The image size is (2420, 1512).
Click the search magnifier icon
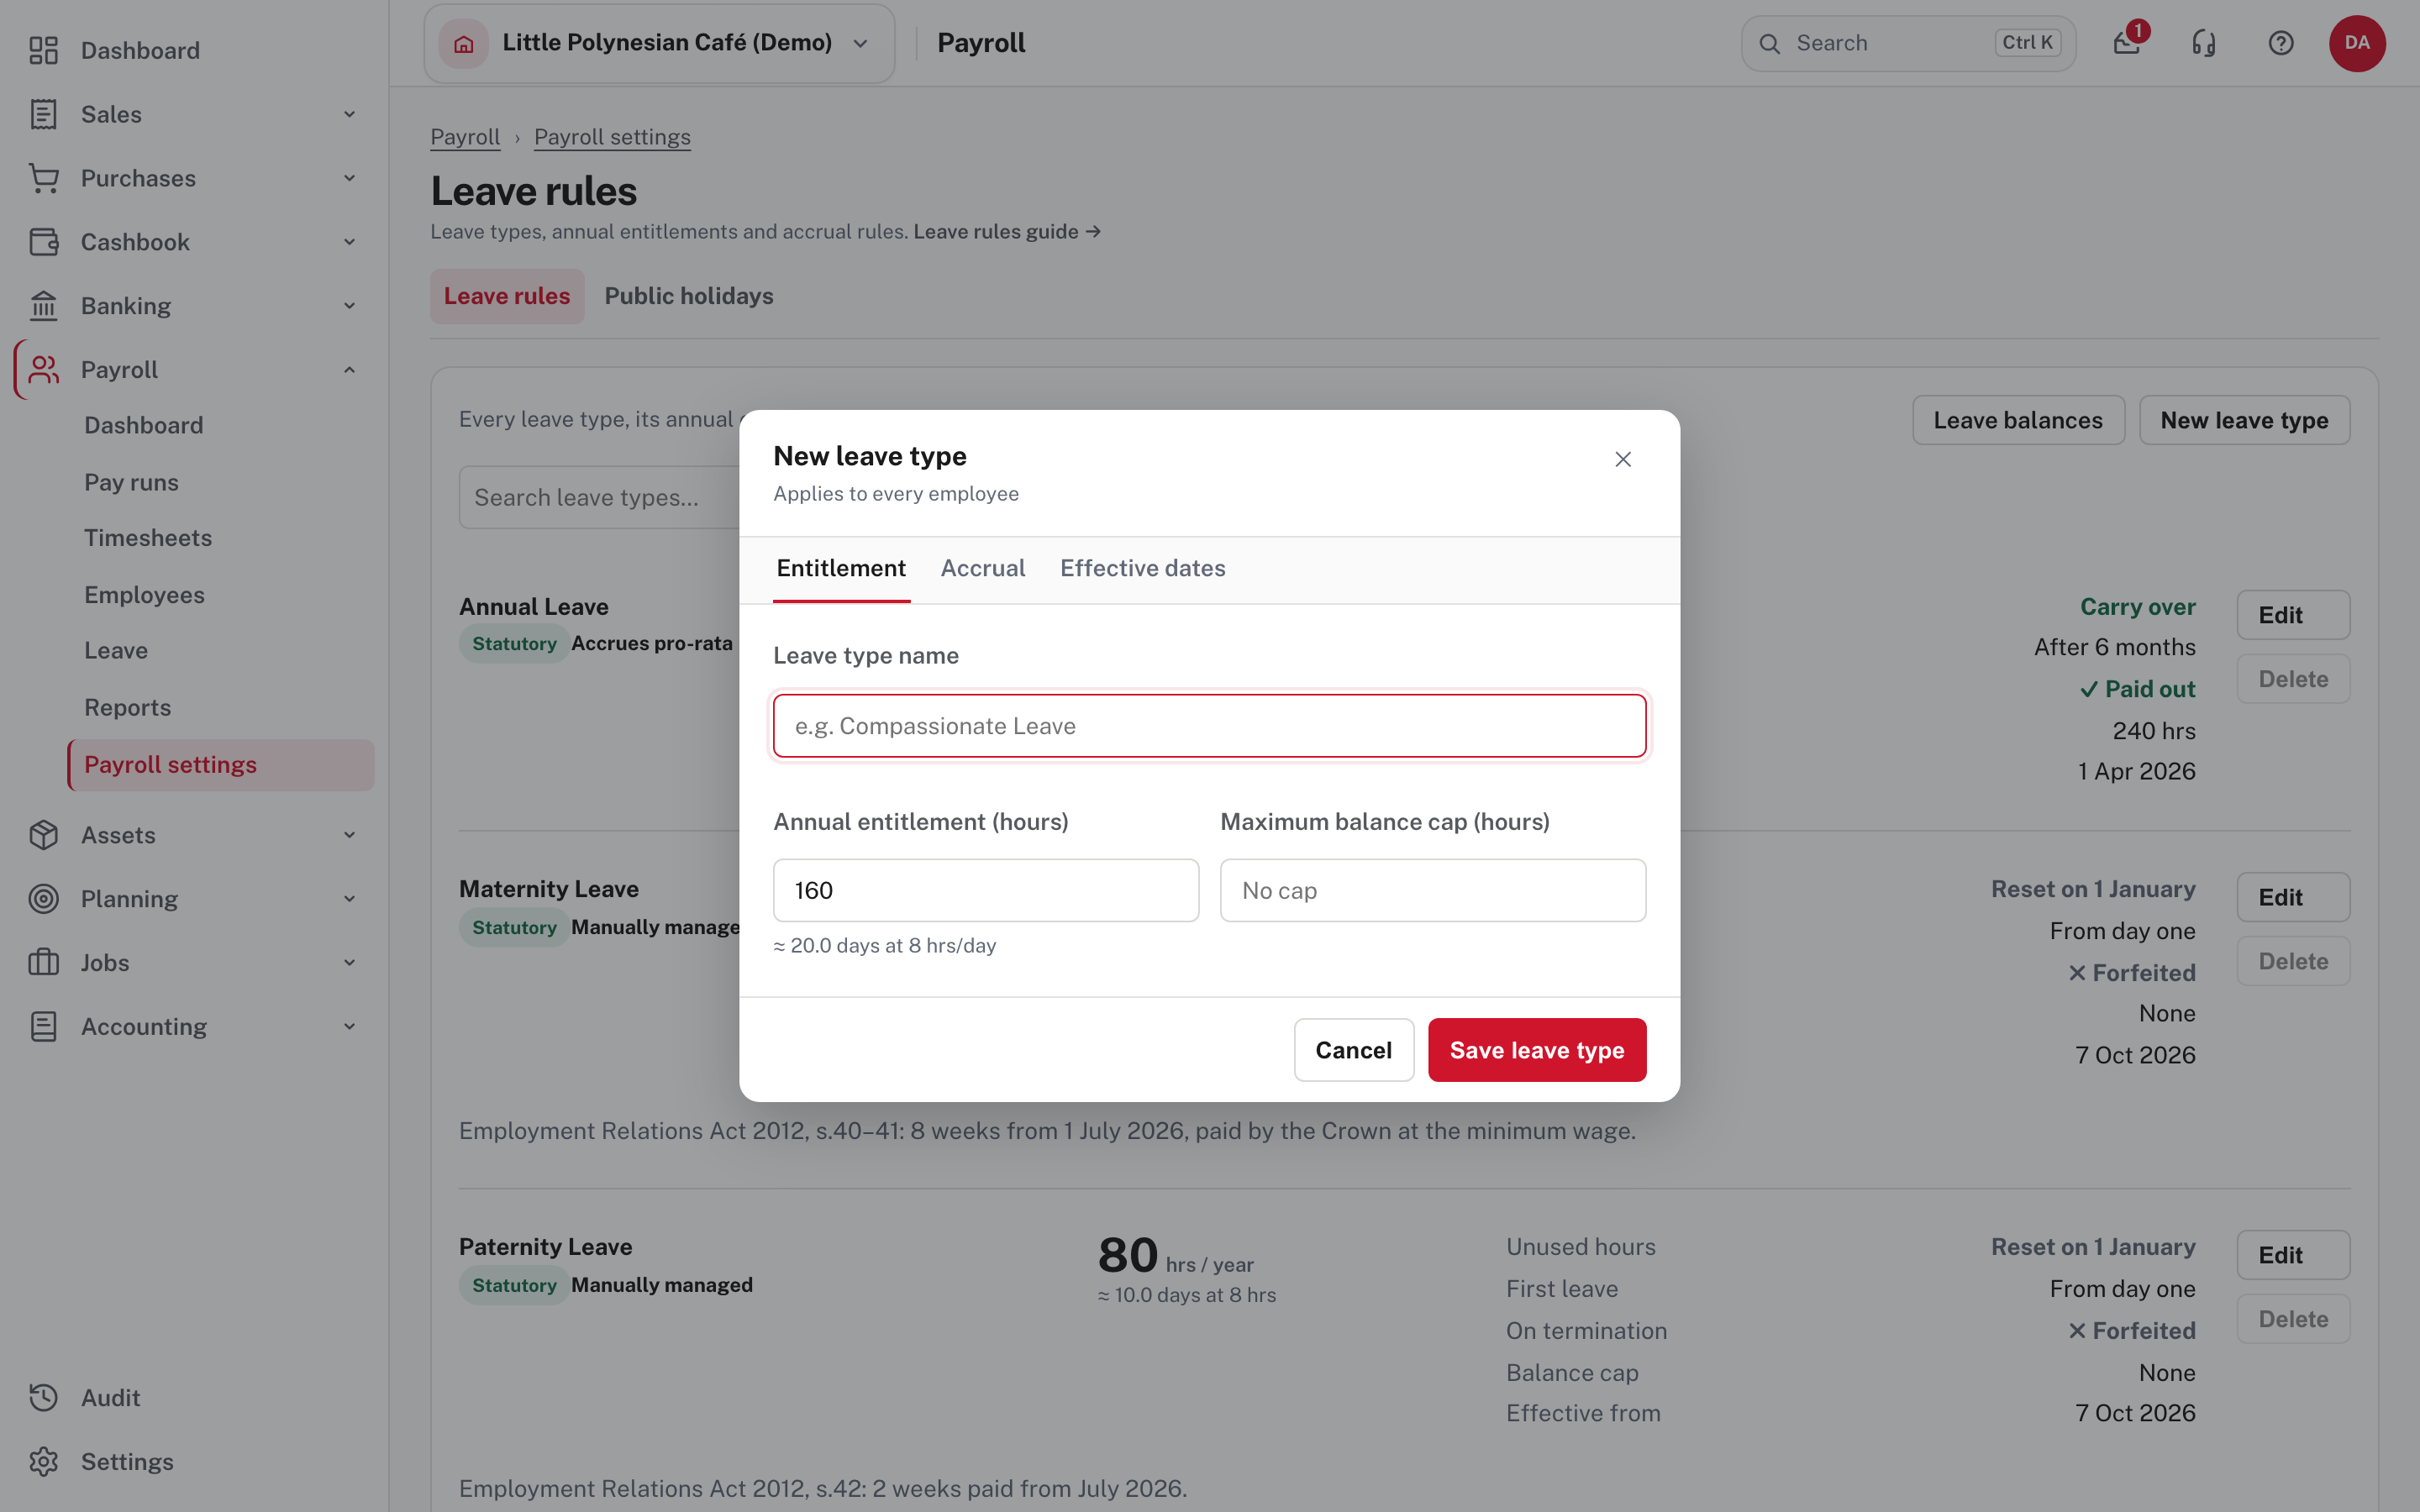click(x=1770, y=43)
